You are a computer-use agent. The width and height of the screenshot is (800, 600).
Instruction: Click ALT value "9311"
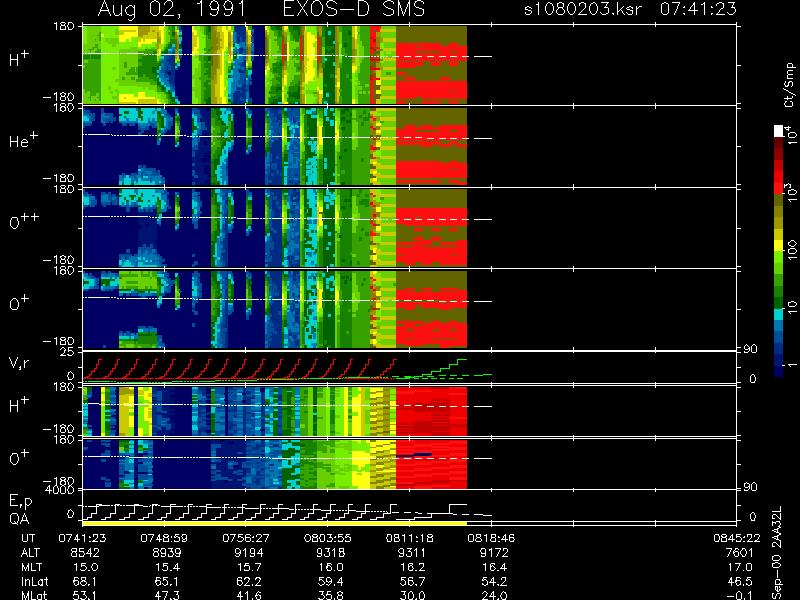point(412,553)
